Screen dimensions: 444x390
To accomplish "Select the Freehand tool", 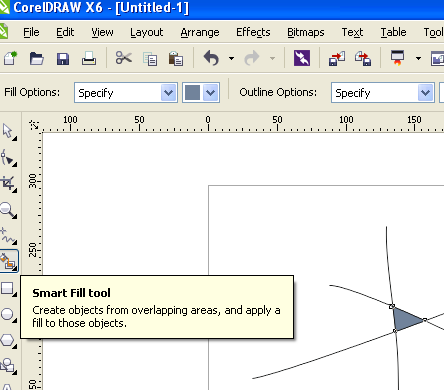I will coord(8,236).
